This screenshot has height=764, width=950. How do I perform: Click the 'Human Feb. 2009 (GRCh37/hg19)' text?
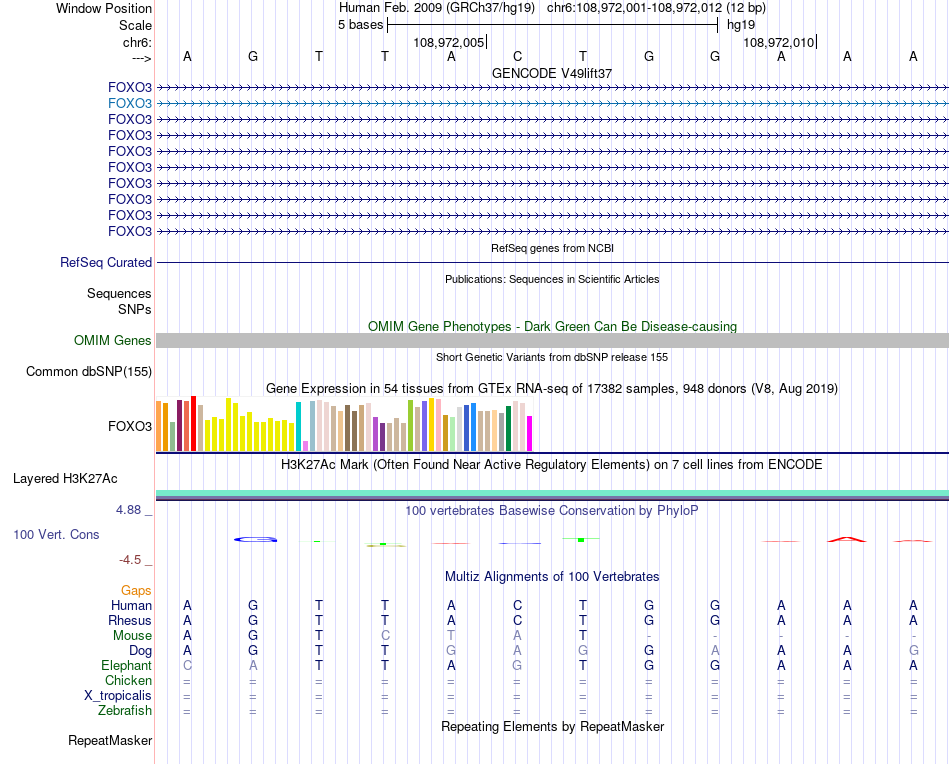437,8
